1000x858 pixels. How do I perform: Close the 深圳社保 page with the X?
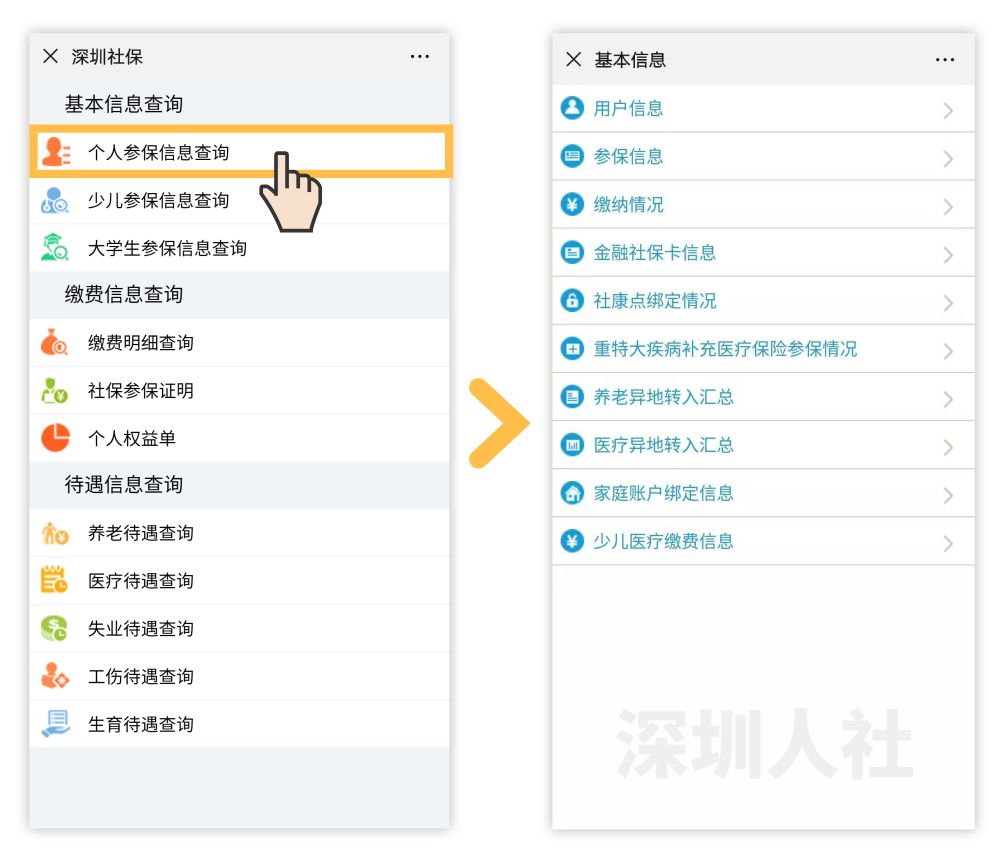[x=50, y=57]
